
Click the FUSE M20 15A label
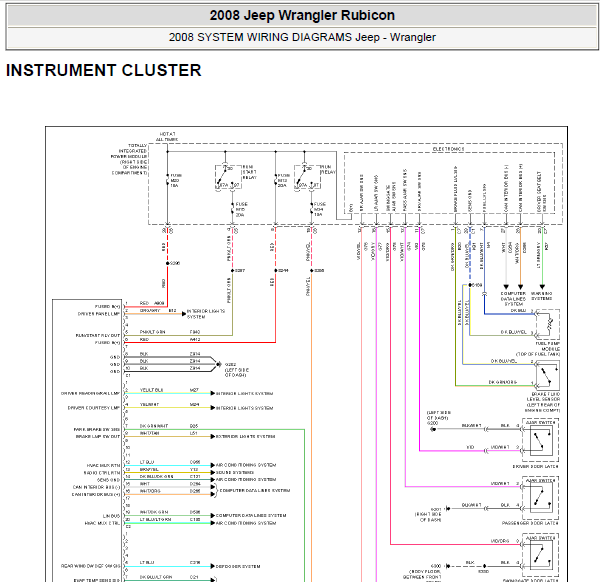(176, 180)
